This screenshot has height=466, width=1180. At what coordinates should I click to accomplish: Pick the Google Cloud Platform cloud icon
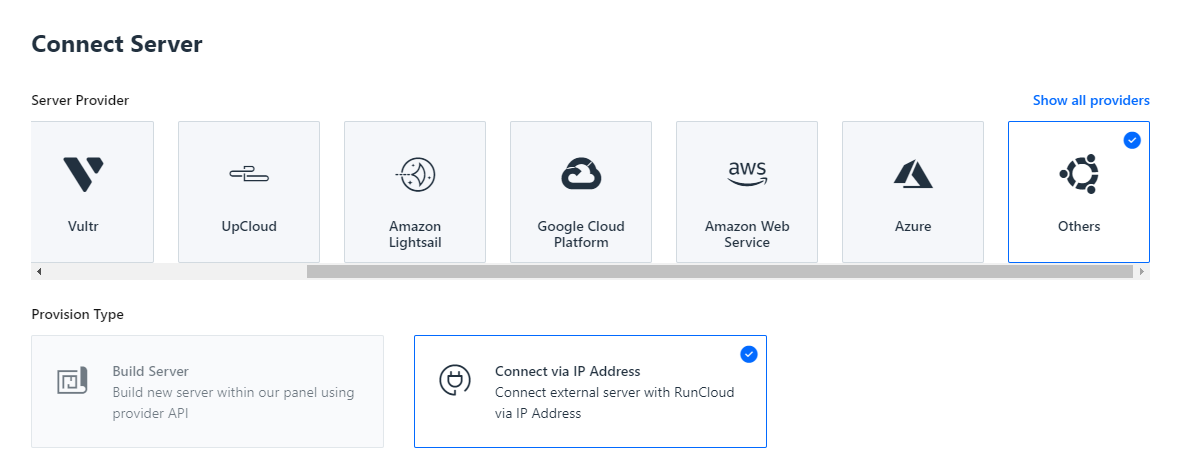pos(581,174)
